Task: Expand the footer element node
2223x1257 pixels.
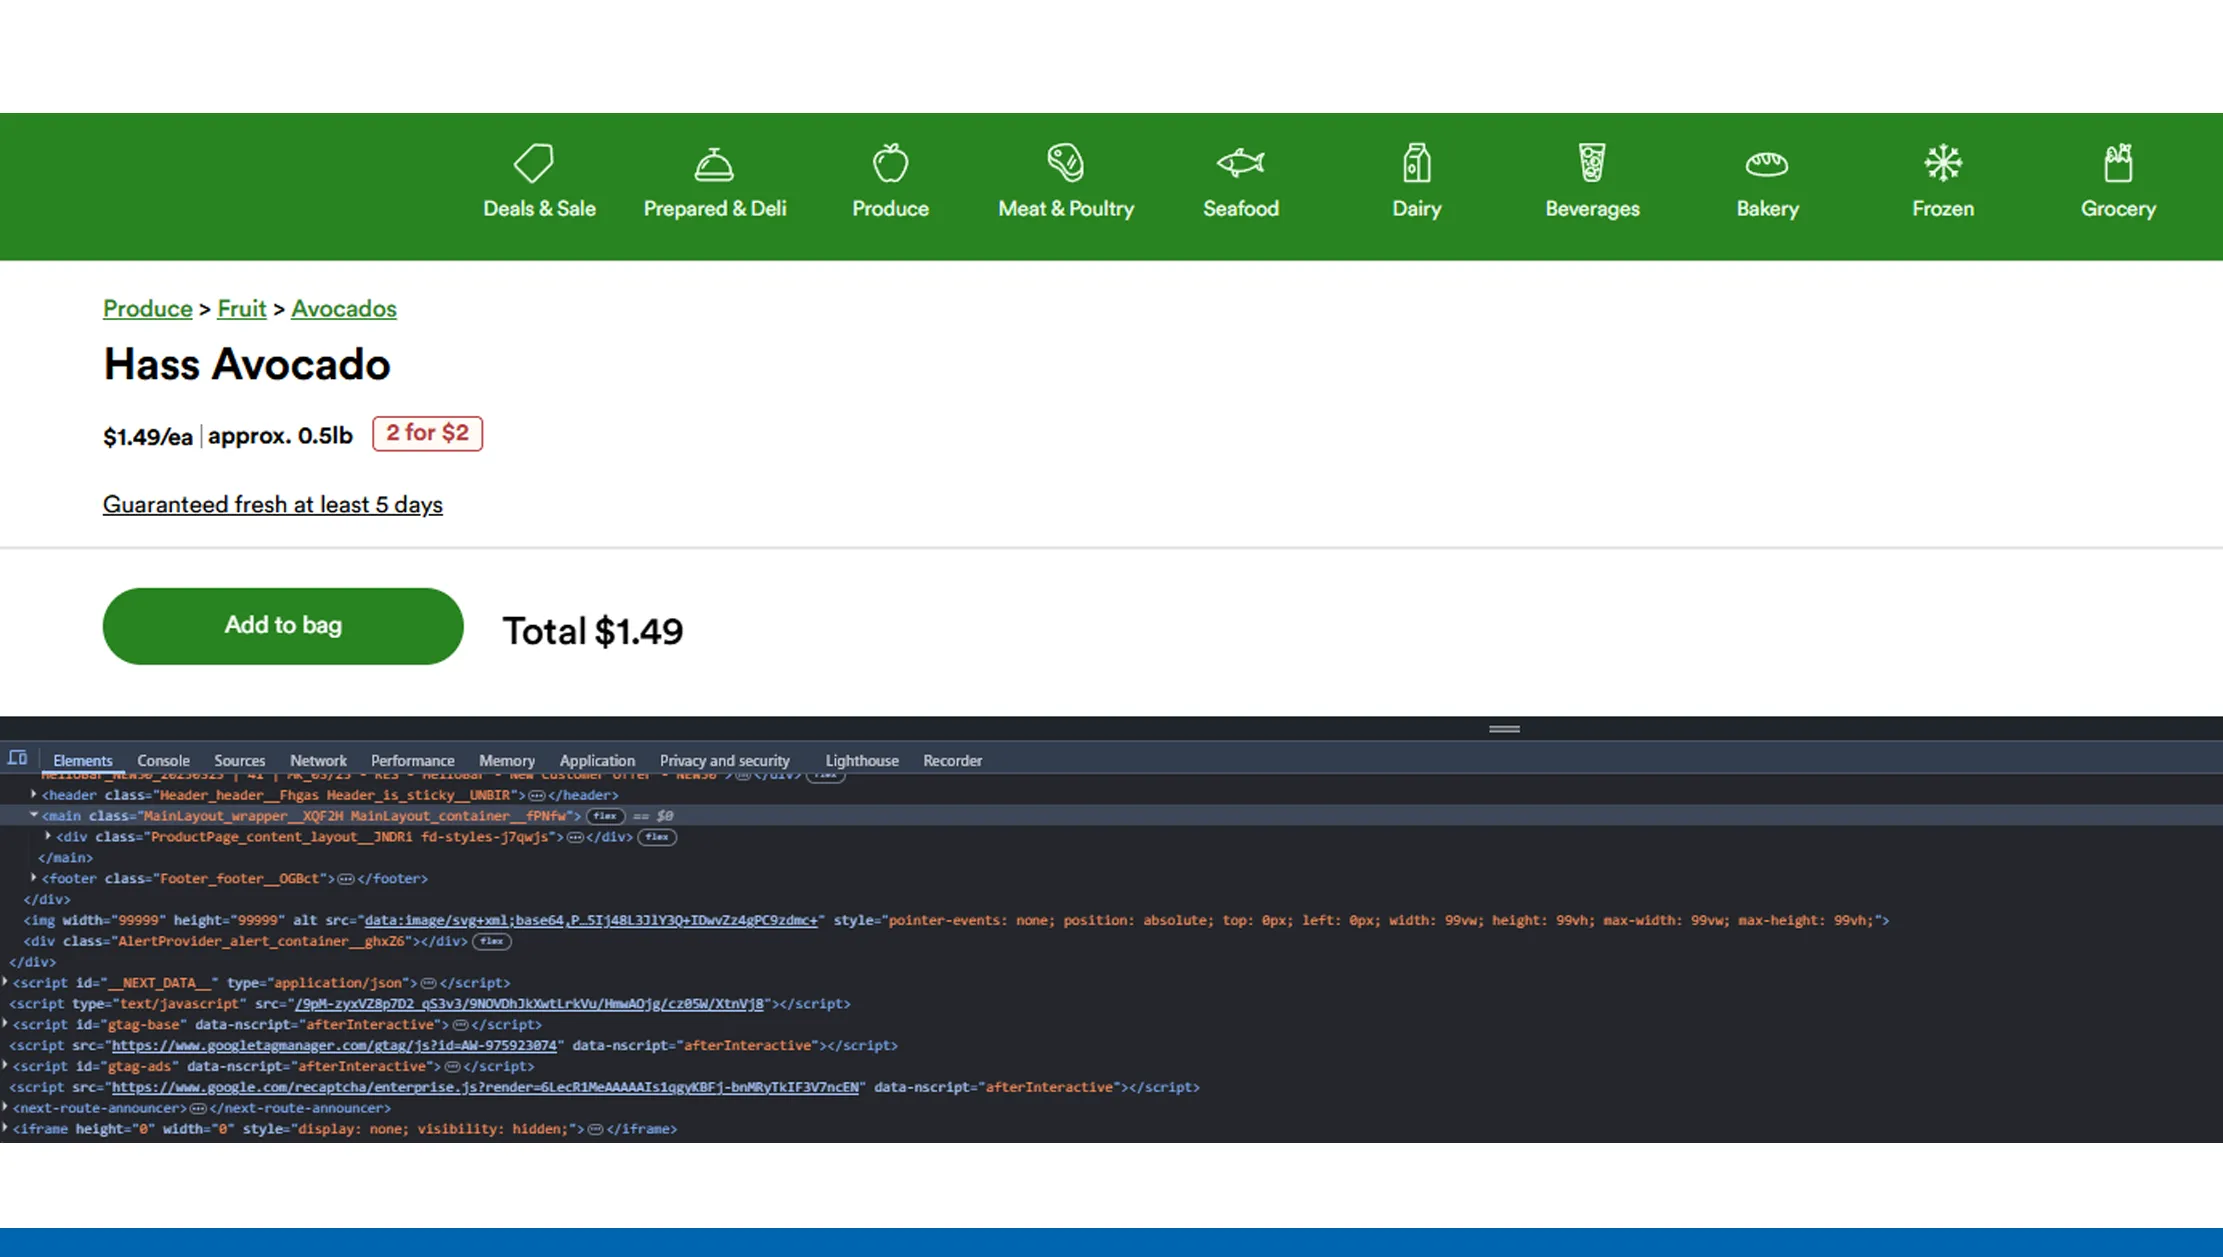Action: point(34,878)
